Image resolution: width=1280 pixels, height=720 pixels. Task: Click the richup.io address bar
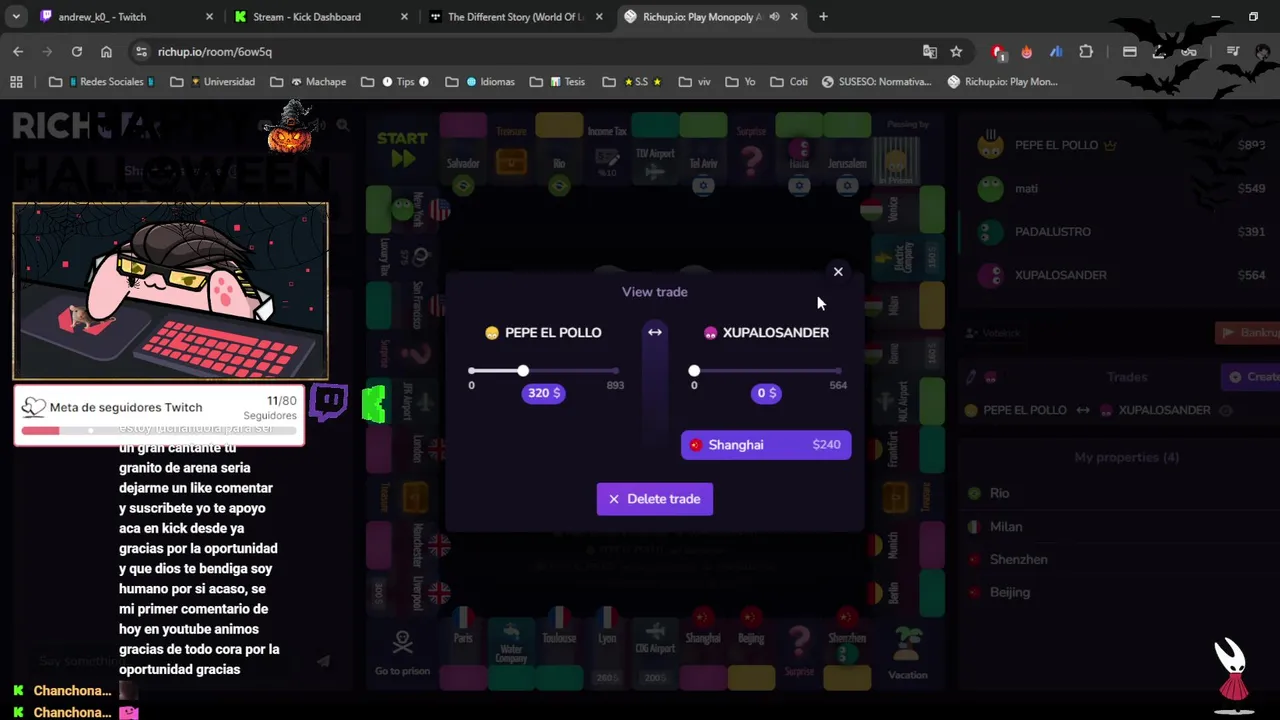tap(530, 52)
